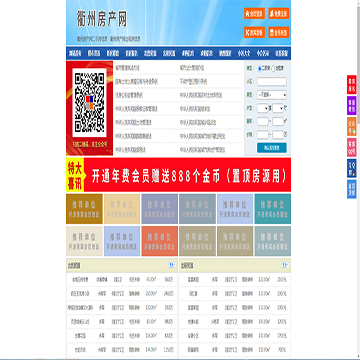Image resolution: width=360 pixels, height=360 pixels.
Task: Click the blue search button in search form
Action: [272, 148]
